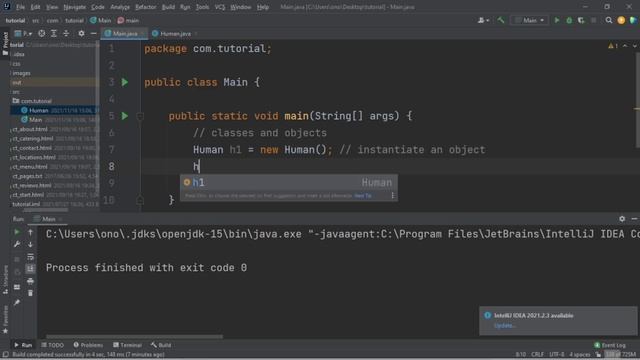640x360 pixels.
Task: Click the down arrow in Run console
Action: (x=30, y=244)
